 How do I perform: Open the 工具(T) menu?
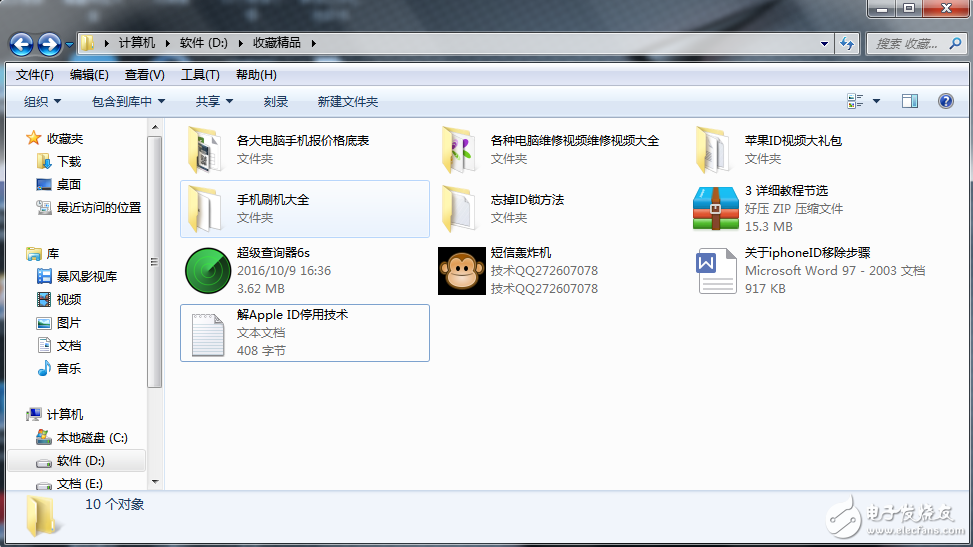(200, 75)
